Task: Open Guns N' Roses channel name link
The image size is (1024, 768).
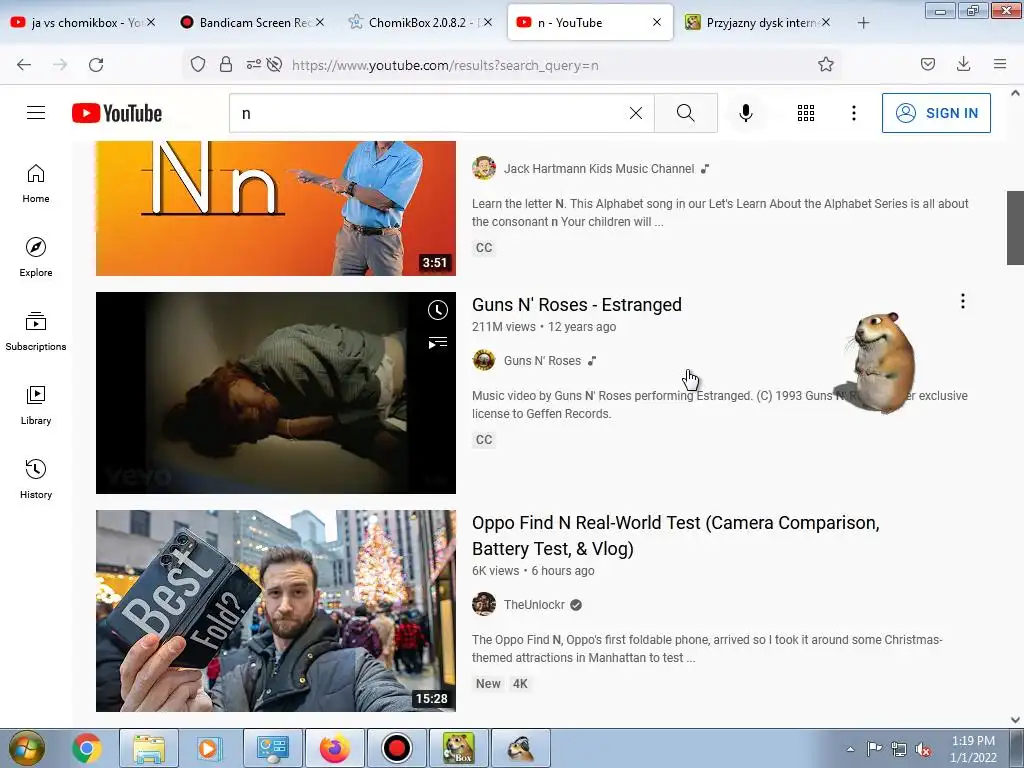Action: pyautogui.click(x=542, y=360)
